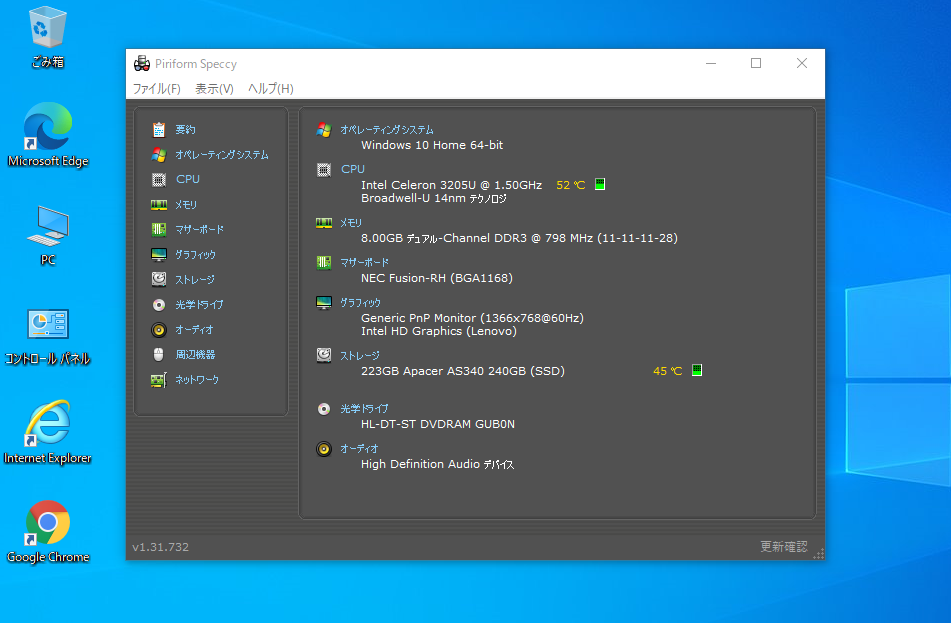951x623 pixels.
Task: Select the Google Chrome desktop shortcut
Action: coord(48,532)
